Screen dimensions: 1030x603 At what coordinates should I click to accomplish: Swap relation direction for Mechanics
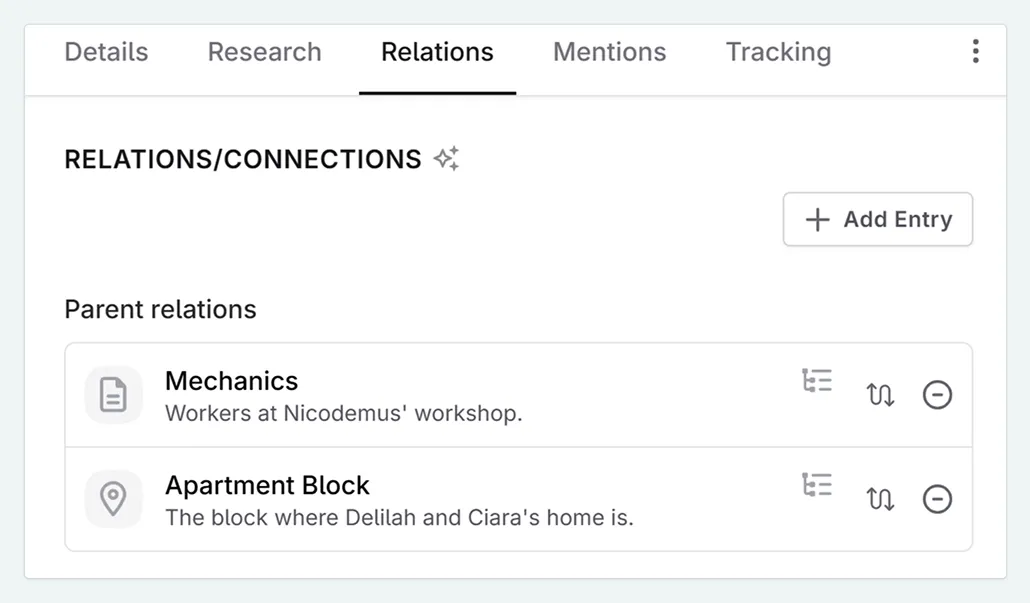pyautogui.click(x=880, y=395)
